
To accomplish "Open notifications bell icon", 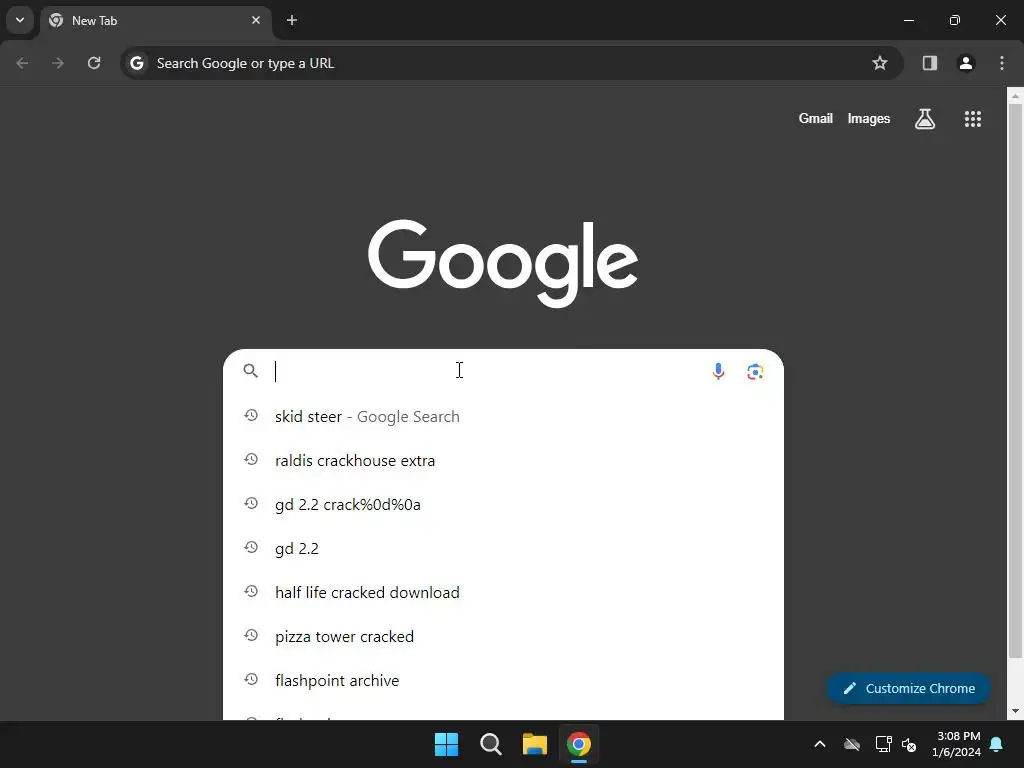I will click(997, 744).
